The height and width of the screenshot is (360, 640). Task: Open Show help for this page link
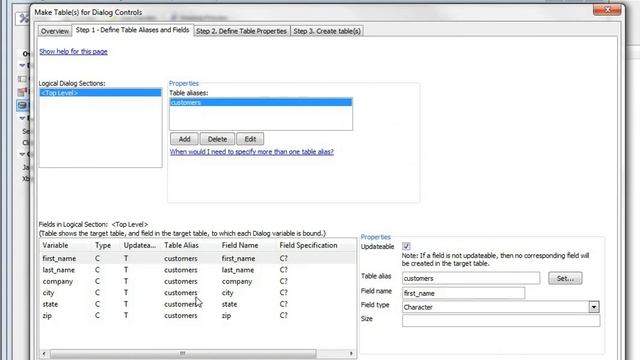pyautogui.click(x=73, y=51)
